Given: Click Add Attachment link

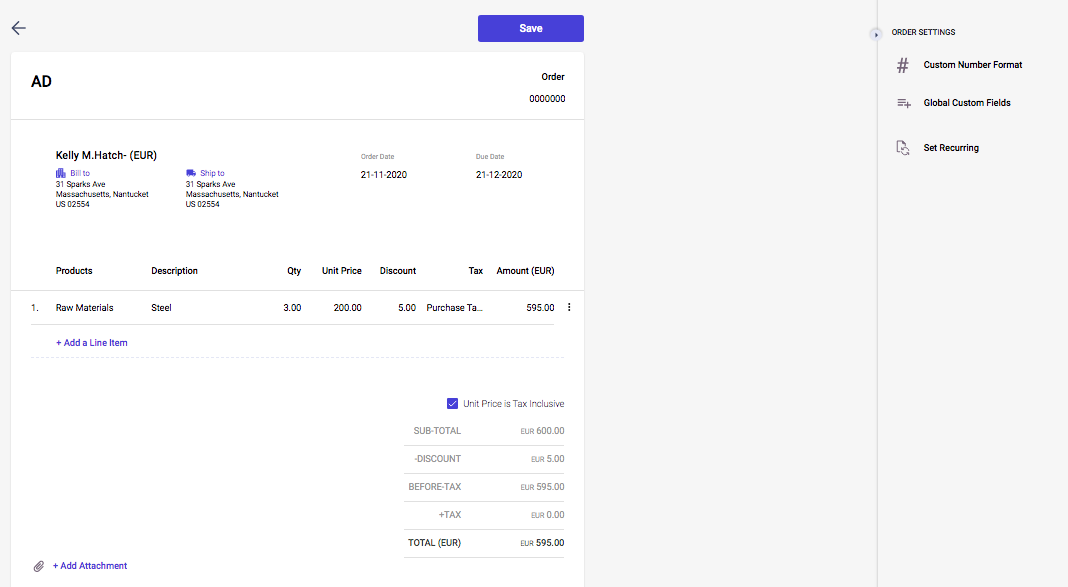Looking at the screenshot, I should pyautogui.click(x=90, y=565).
